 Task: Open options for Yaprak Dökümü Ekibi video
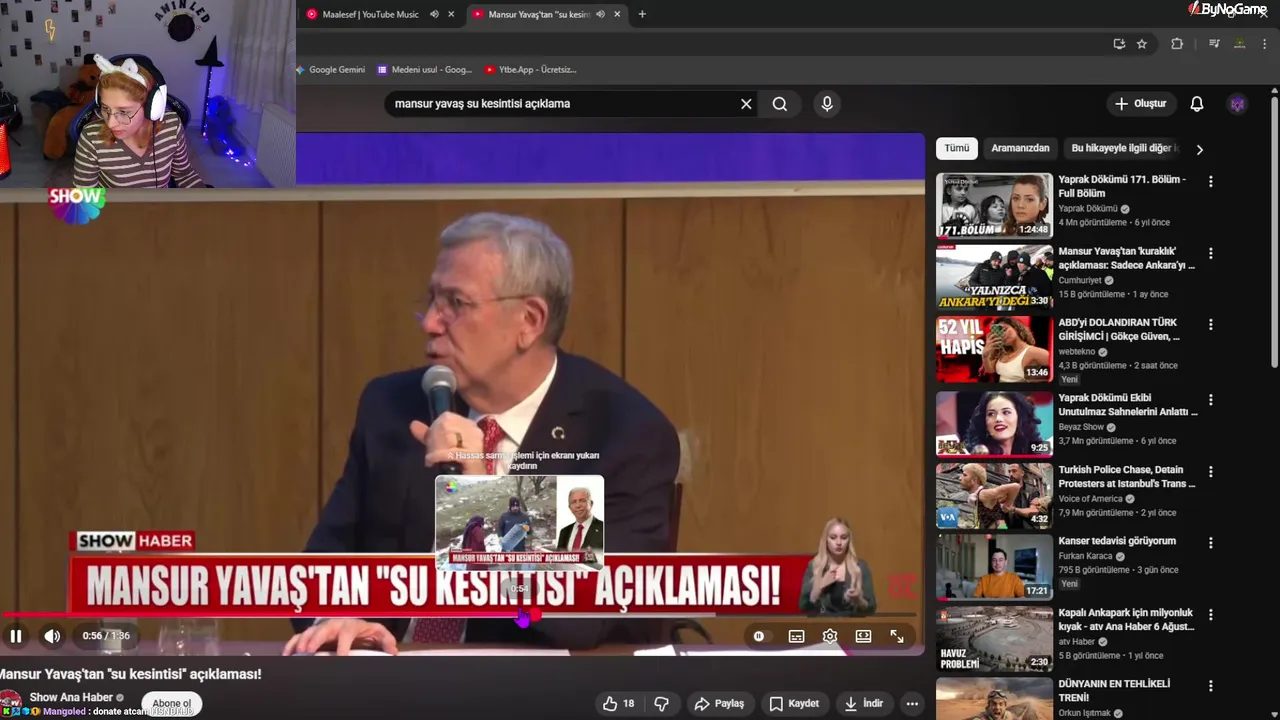[x=1211, y=400]
